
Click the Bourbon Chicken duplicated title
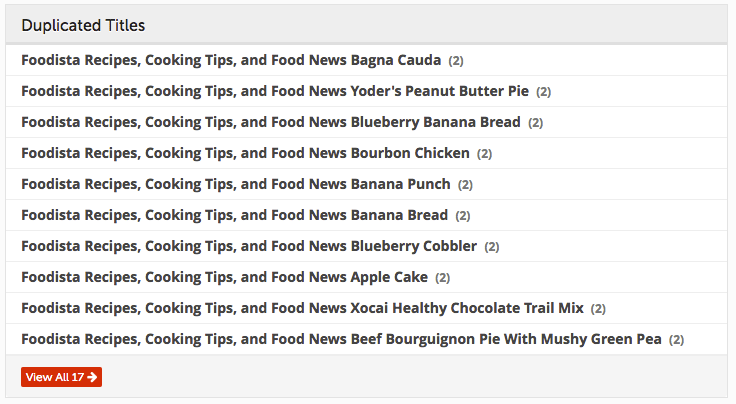point(245,153)
